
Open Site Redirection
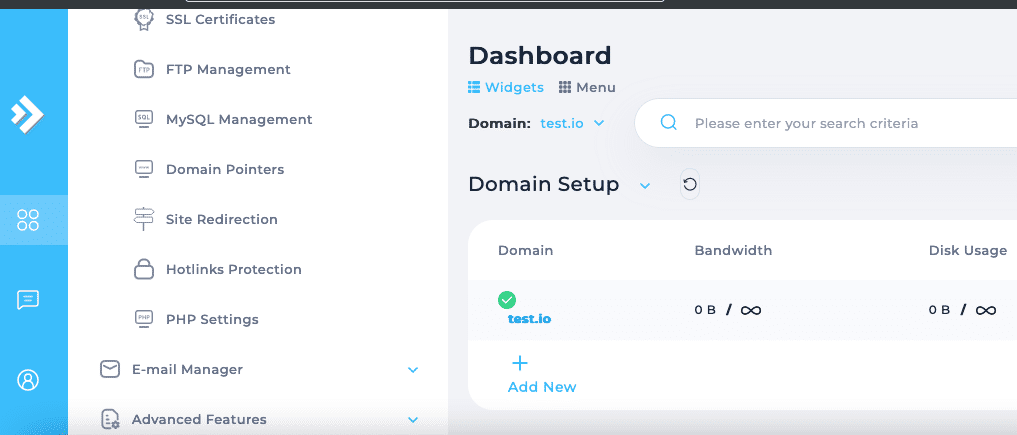coord(222,219)
